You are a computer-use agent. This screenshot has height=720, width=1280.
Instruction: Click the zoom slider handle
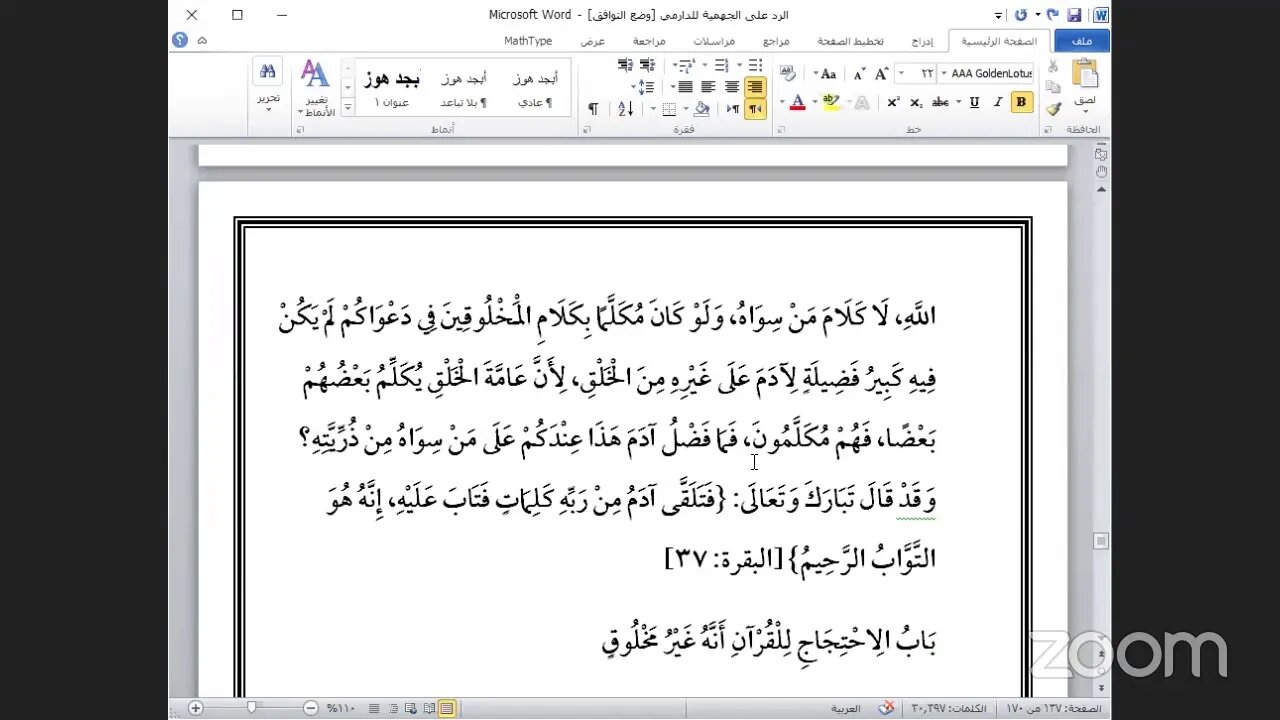click(251, 708)
